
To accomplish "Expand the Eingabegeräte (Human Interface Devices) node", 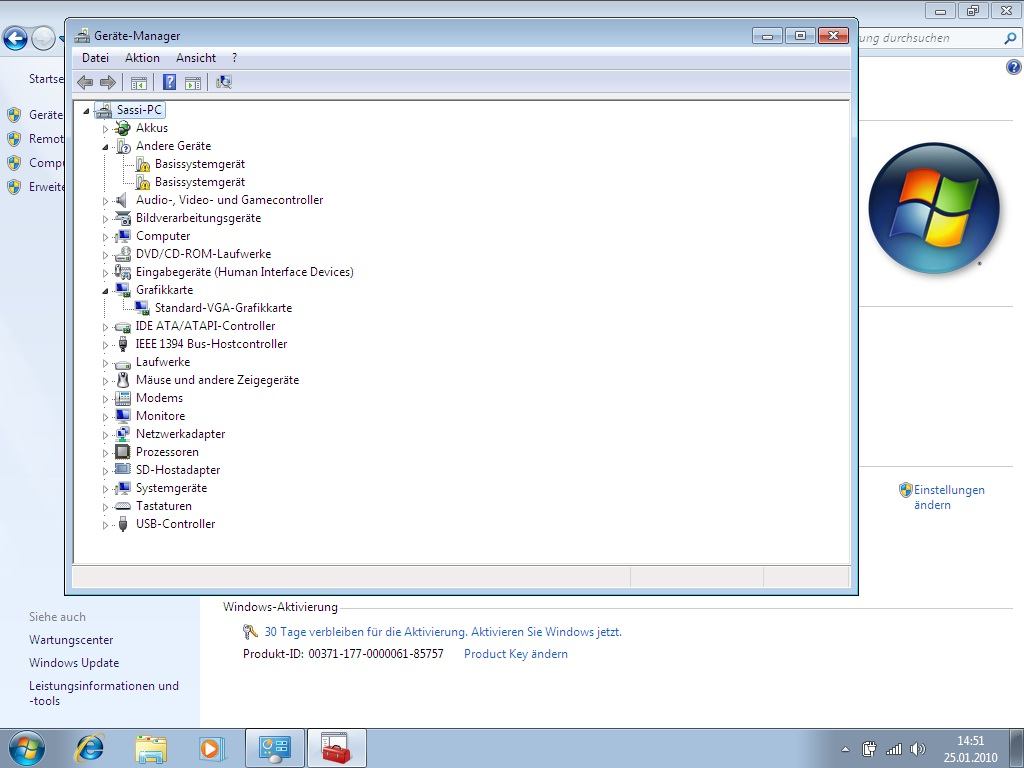I will click(105, 273).
